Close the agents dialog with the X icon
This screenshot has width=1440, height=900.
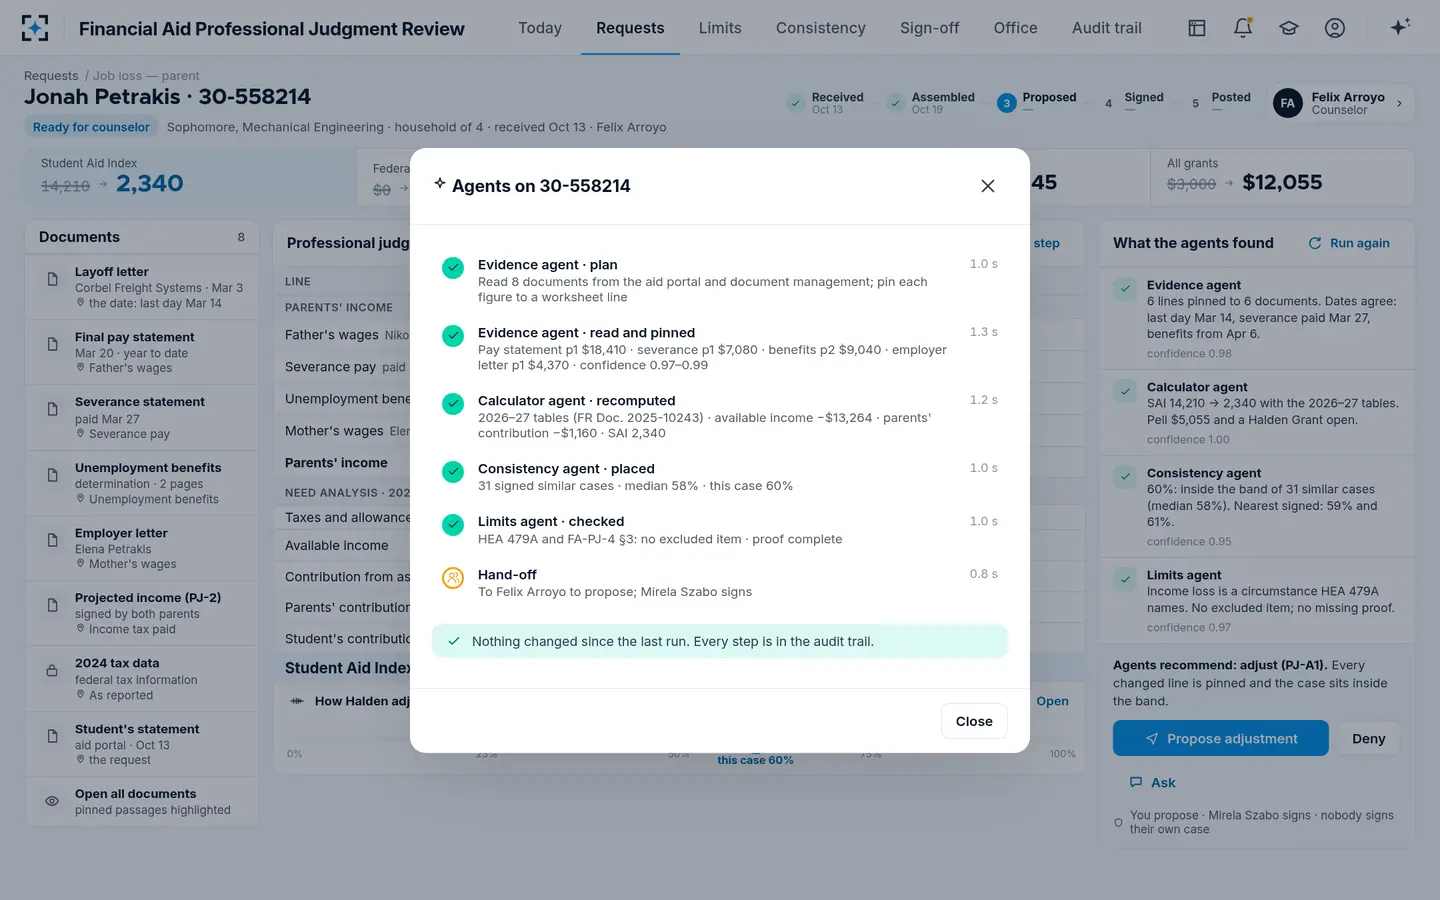click(987, 186)
